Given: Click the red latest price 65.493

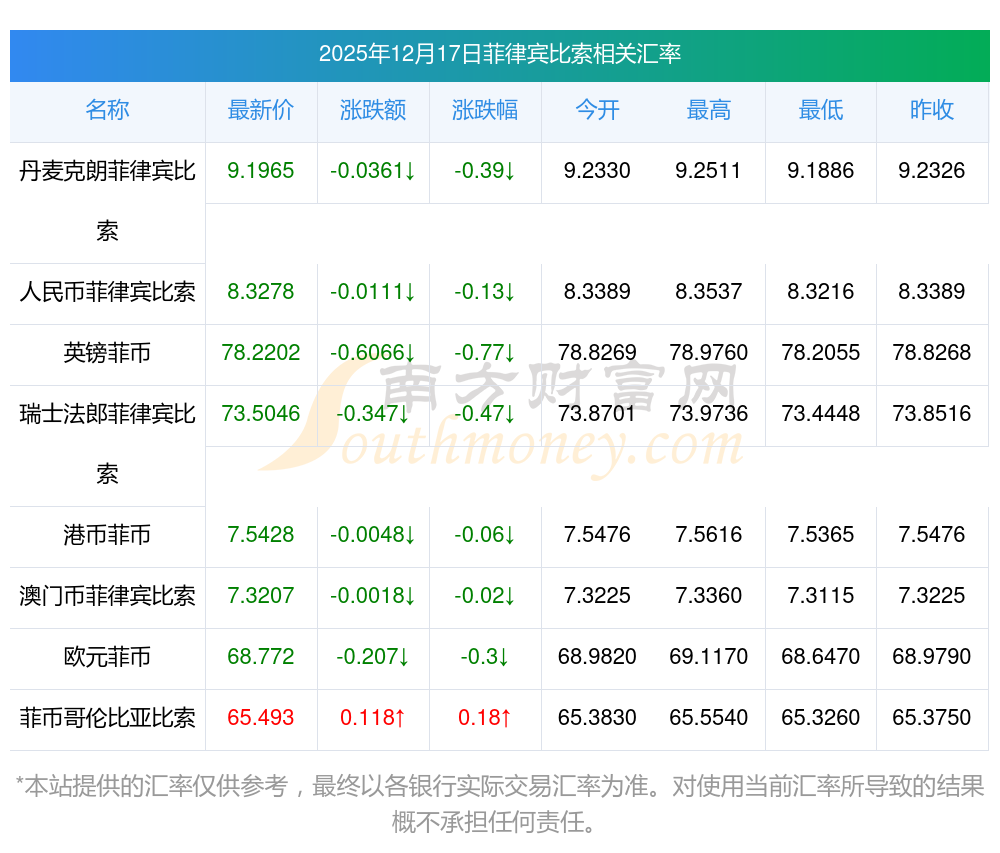Looking at the screenshot, I should coord(261,718).
